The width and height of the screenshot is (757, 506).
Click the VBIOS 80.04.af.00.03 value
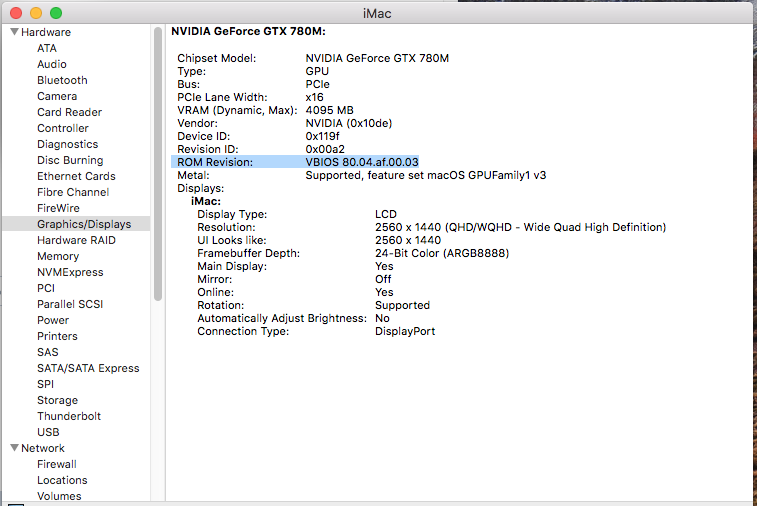[x=362, y=162]
